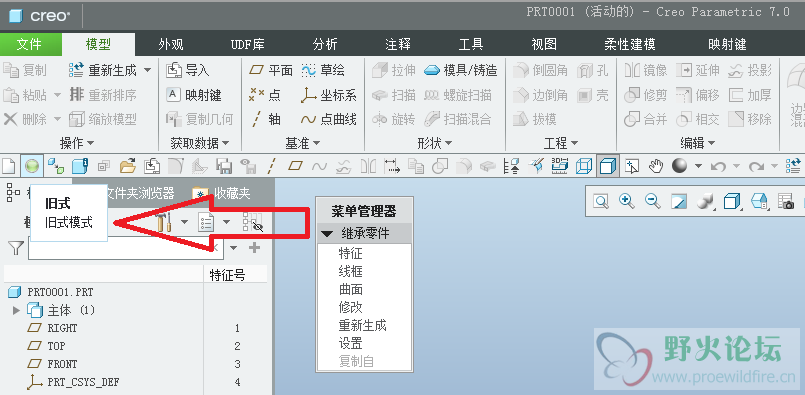Expand the 主体 (1) tree node
The image size is (805, 395).
tap(16, 310)
